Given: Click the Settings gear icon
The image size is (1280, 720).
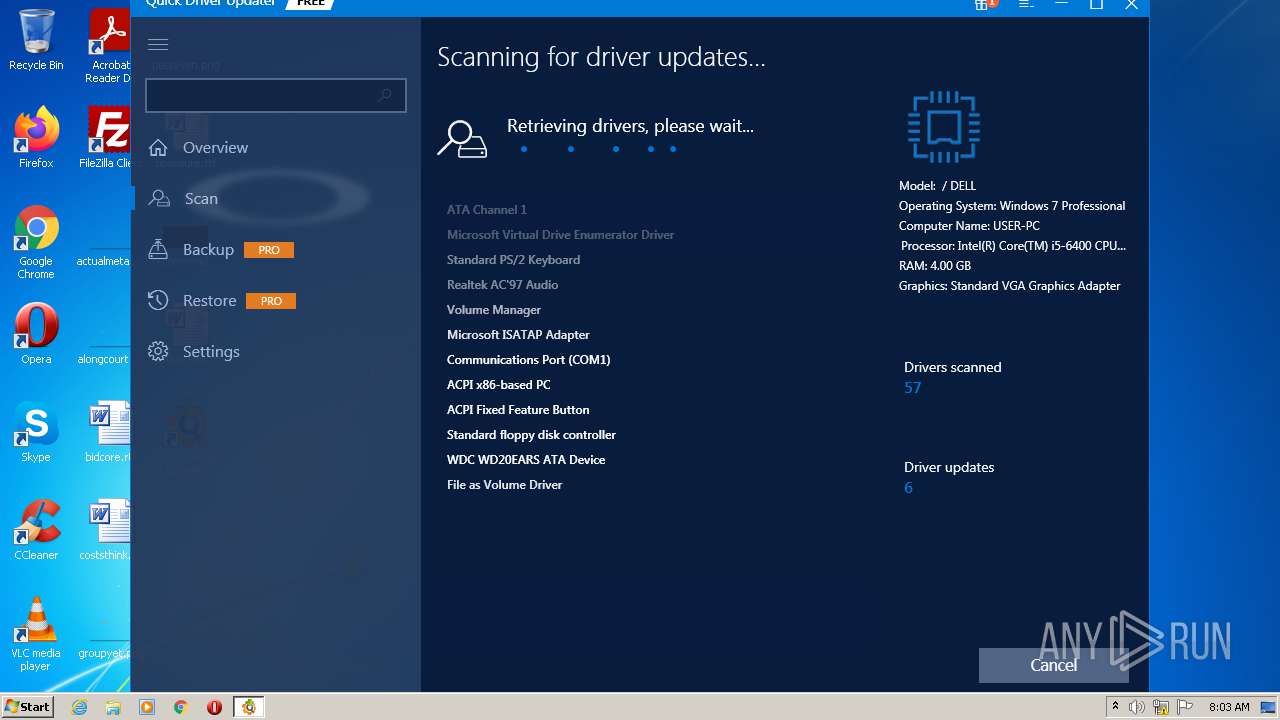Looking at the screenshot, I should pos(158,351).
